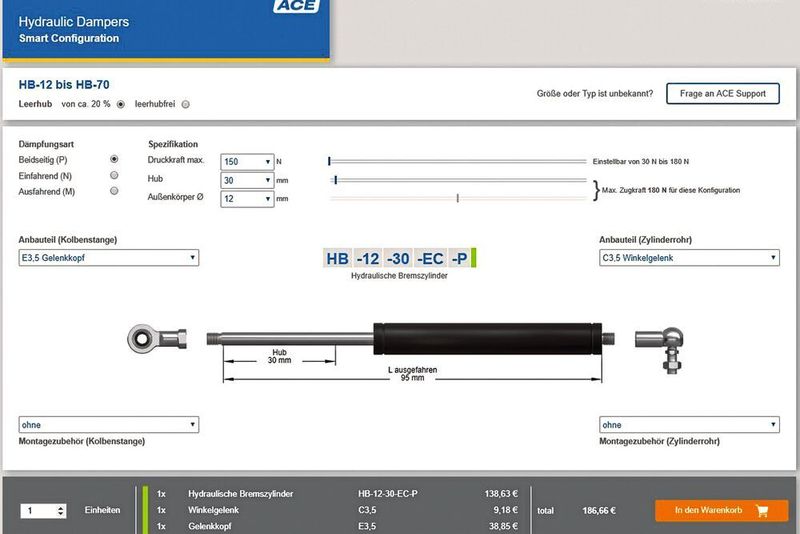Click the 'Größe oder Typ ist unbekannt?' text

(x=595, y=93)
